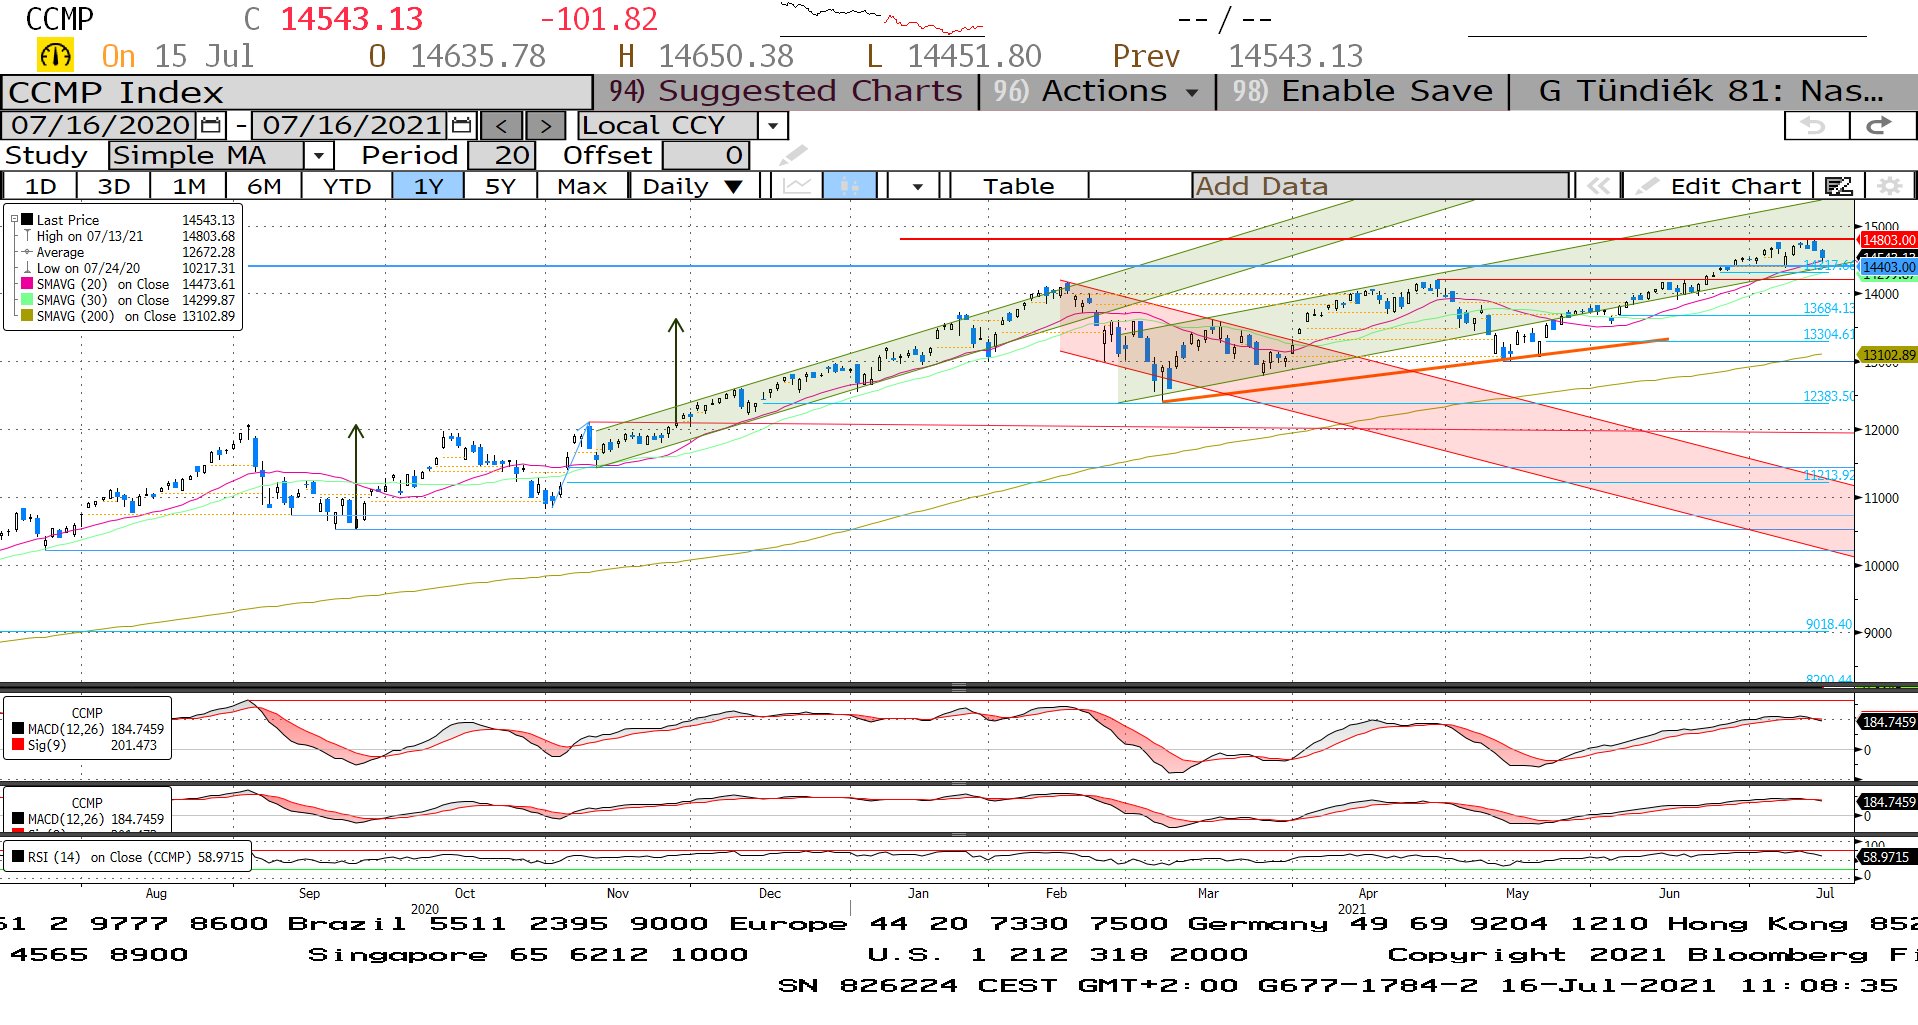The width and height of the screenshot is (1918, 1025).
Task: Open the Daily periodicity dropdown
Action: point(733,186)
